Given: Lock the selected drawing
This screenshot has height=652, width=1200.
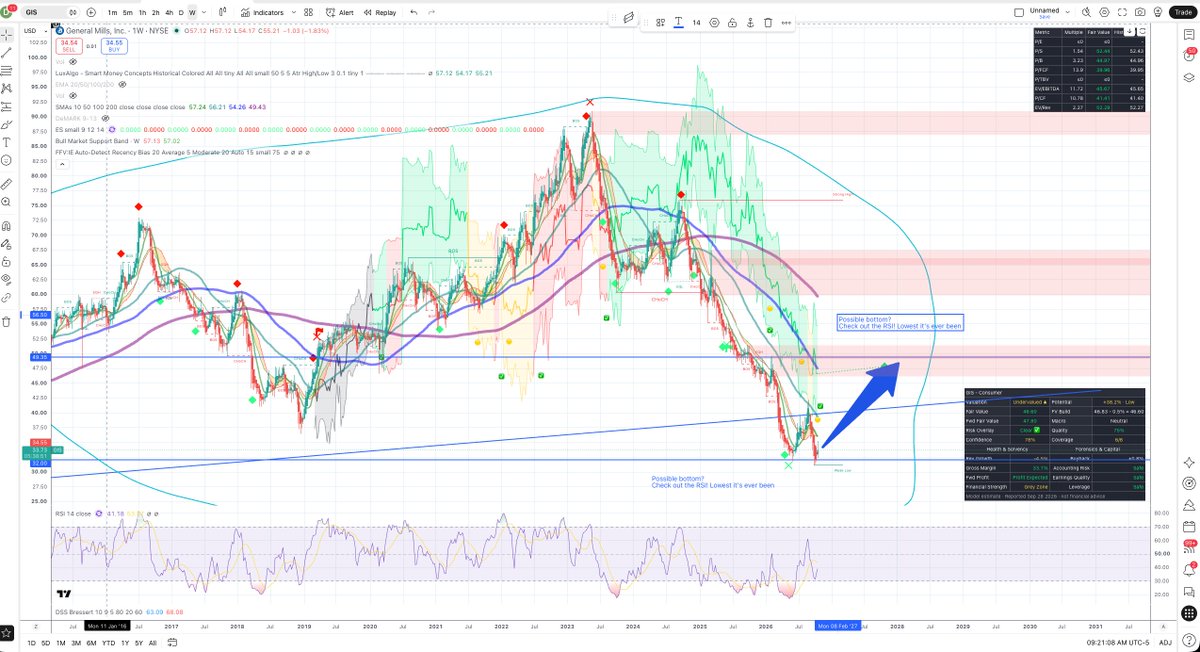Looking at the screenshot, I should [x=732, y=22].
